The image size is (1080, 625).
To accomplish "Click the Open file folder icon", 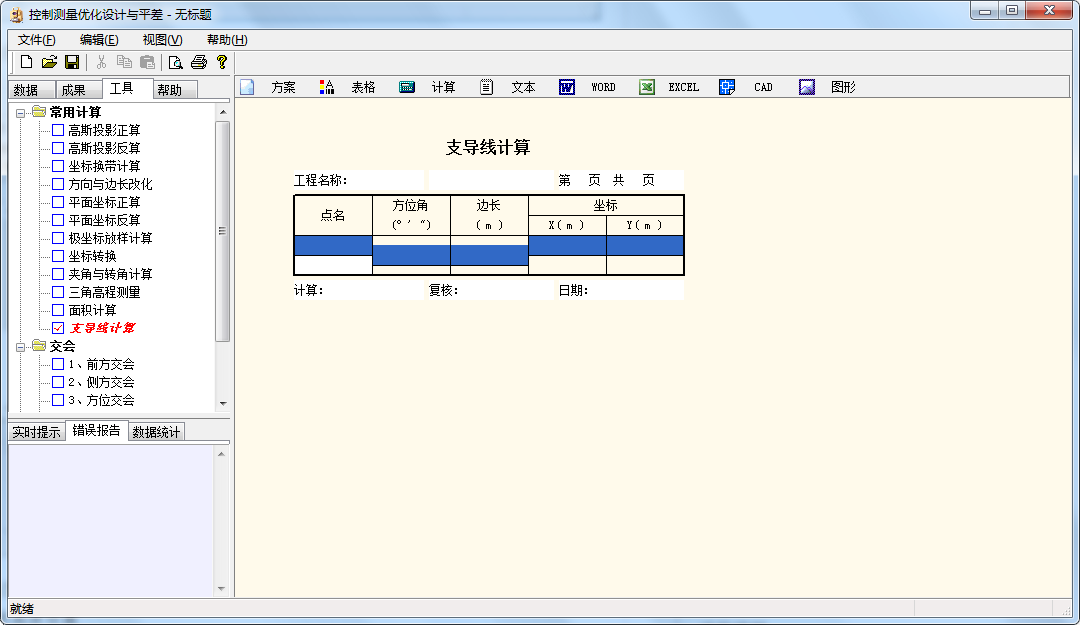I will [49, 62].
